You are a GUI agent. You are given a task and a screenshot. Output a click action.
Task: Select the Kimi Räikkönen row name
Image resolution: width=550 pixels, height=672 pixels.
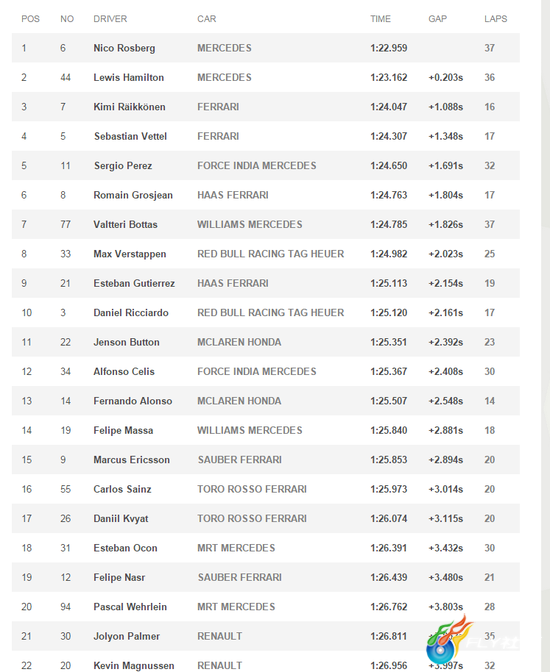(x=129, y=107)
